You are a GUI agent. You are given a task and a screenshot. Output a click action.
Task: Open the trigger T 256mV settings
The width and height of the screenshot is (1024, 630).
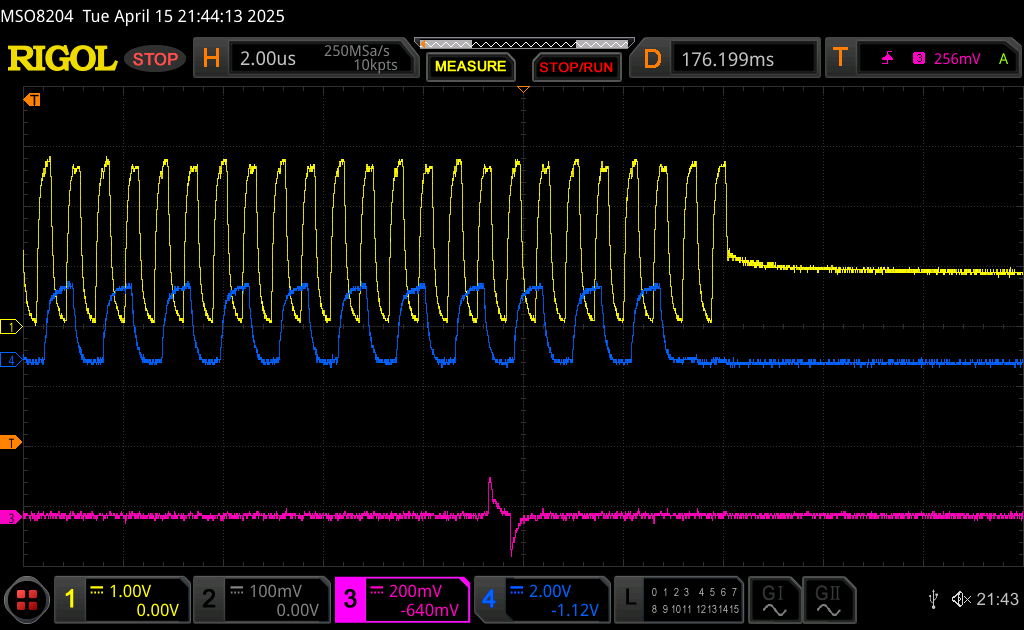coord(923,59)
